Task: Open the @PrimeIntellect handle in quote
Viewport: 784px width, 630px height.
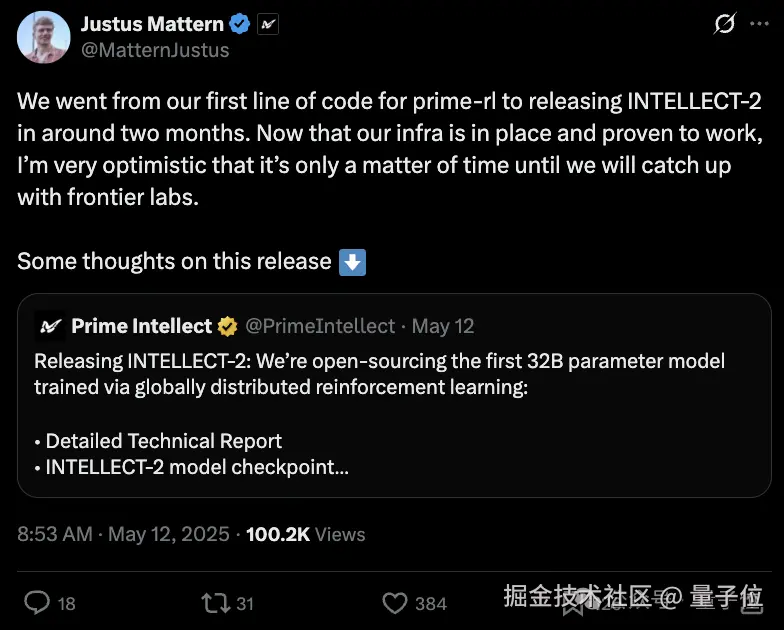Action: click(x=320, y=326)
